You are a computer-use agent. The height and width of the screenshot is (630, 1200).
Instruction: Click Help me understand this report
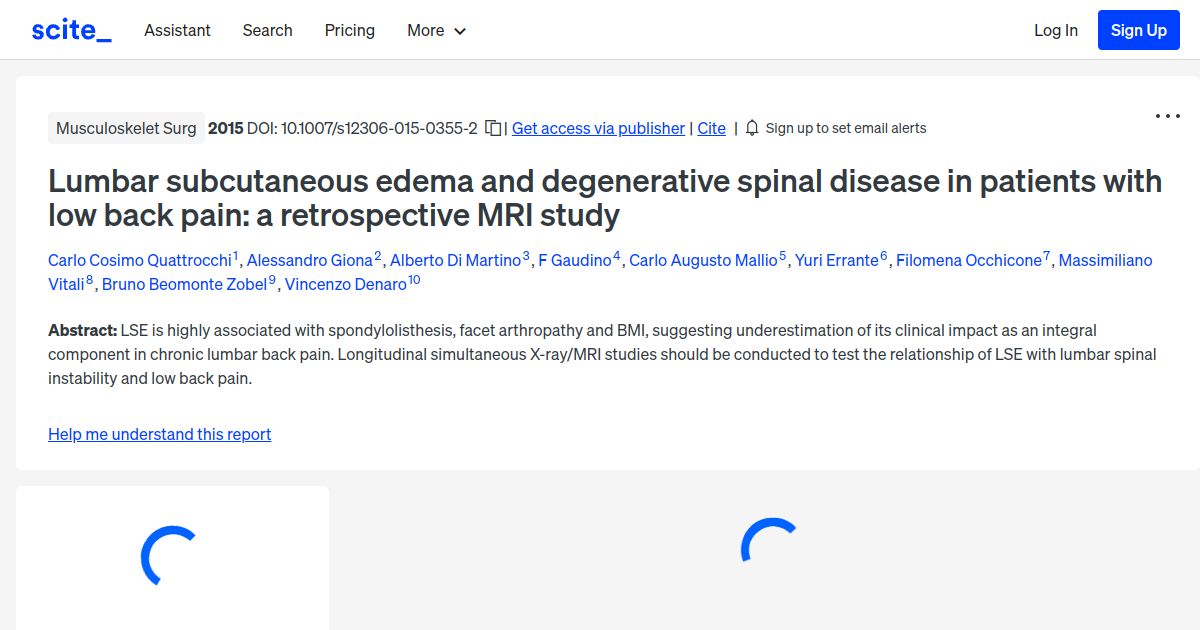click(159, 434)
